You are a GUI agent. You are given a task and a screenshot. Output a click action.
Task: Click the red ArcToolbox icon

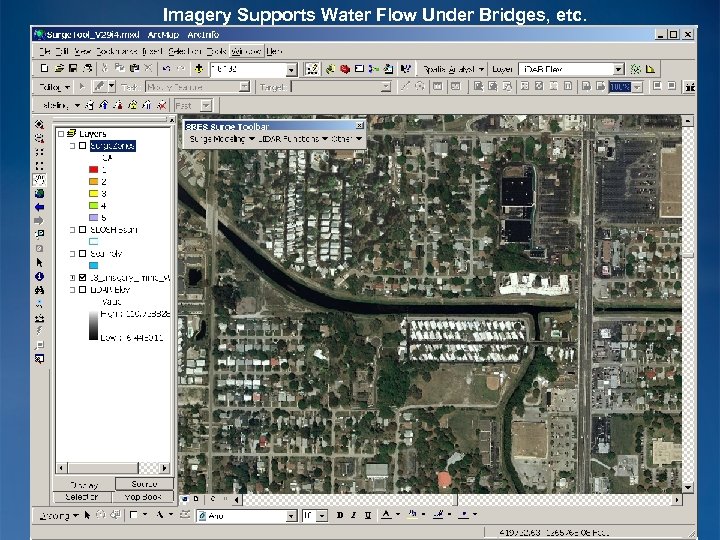(345, 69)
